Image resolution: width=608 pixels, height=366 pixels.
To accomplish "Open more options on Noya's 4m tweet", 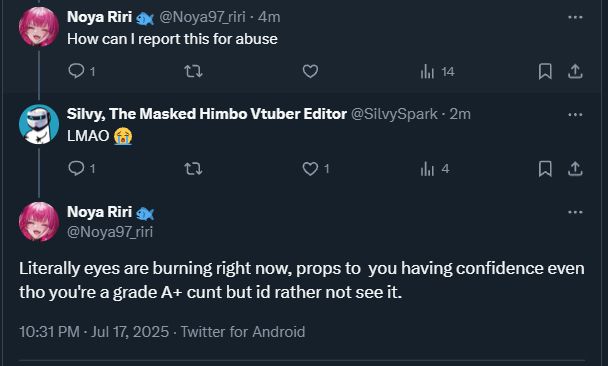I will [575, 17].
